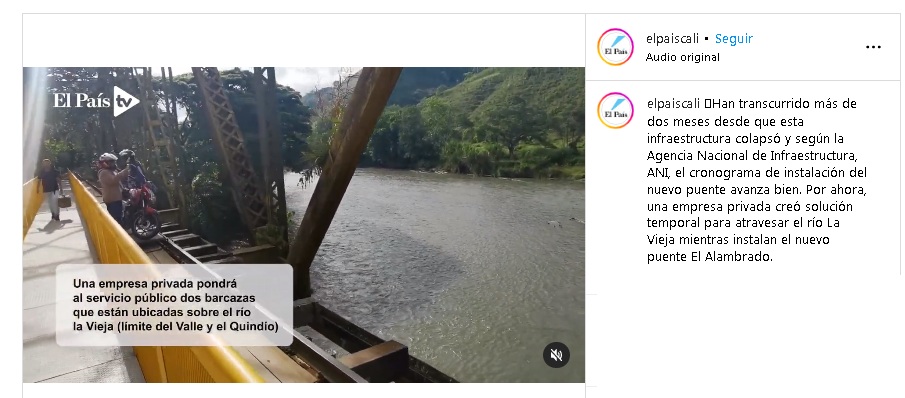905x398 pixels.
Task: Click the caption sentence starting Han transcurrido
Action: (x=757, y=181)
